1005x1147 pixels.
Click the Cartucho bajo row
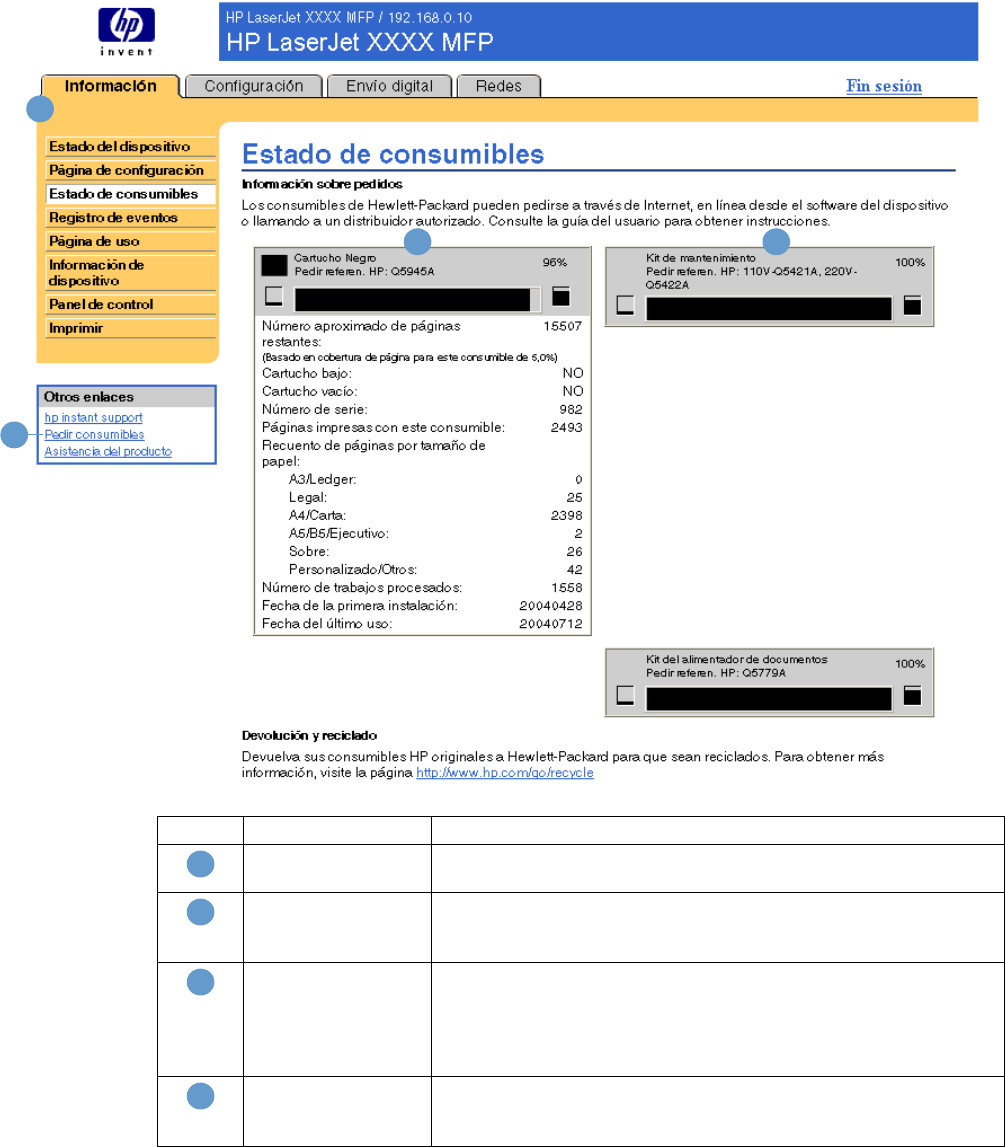[x=423, y=373]
